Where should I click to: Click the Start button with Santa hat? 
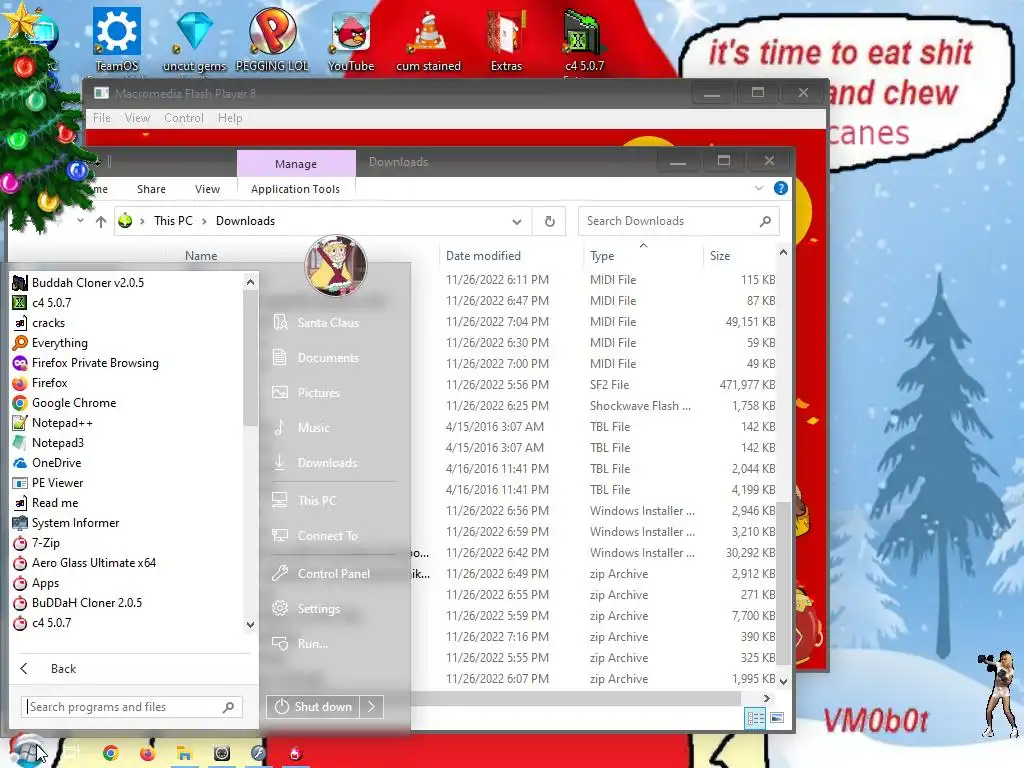click(26, 751)
